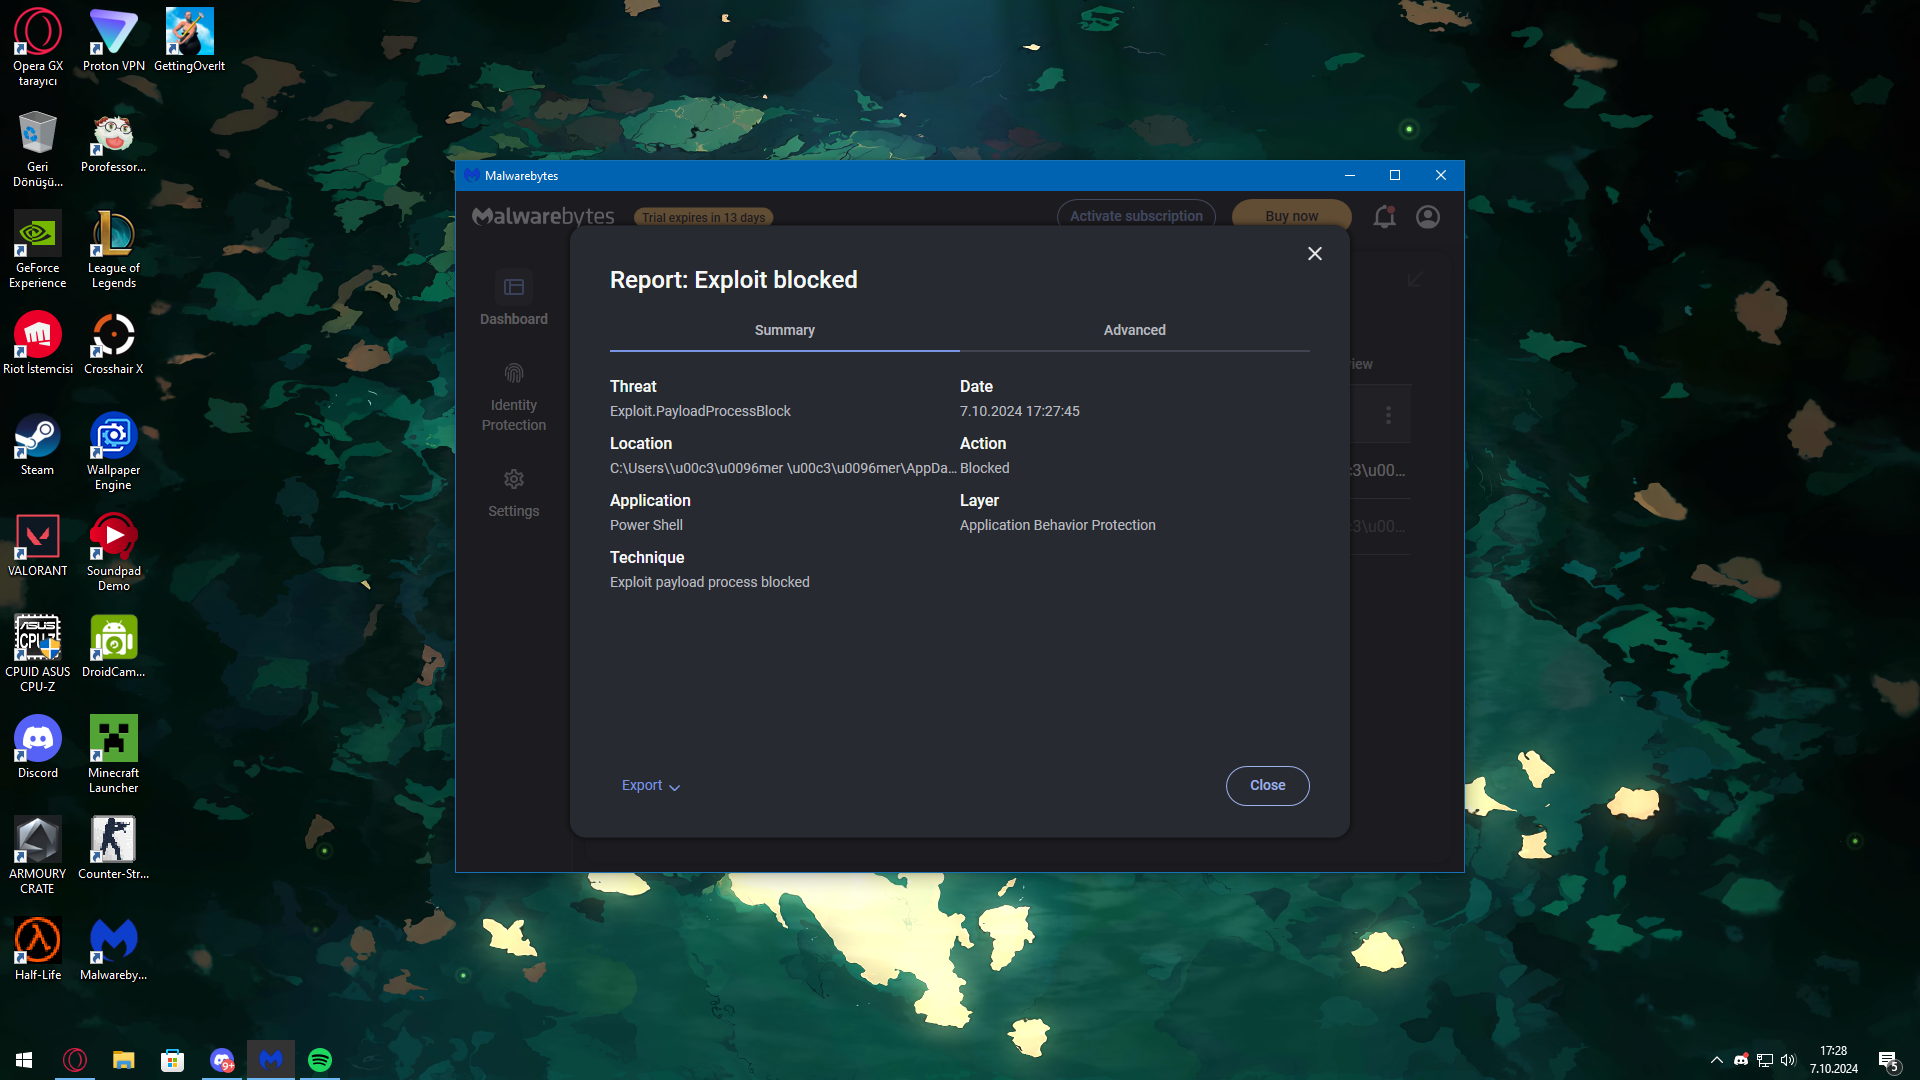Close the Exploit blocked report dialog with X

1315,254
